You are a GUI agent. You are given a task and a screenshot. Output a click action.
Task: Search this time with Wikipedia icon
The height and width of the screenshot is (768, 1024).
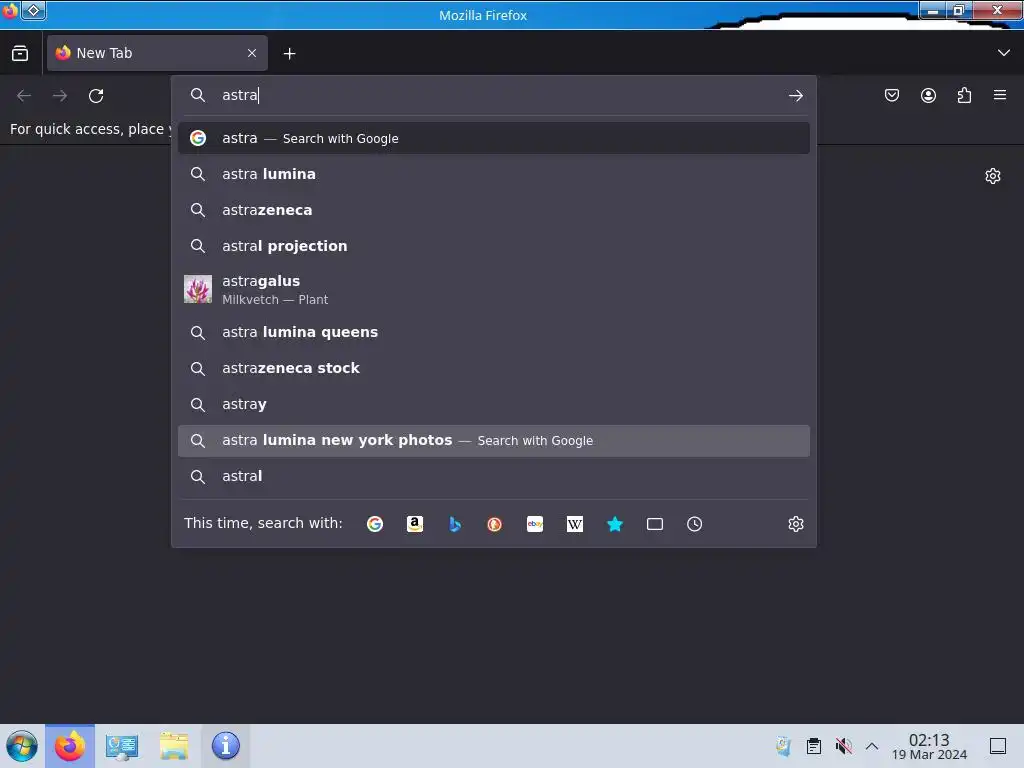pyautogui.click(x=575, y=524)
